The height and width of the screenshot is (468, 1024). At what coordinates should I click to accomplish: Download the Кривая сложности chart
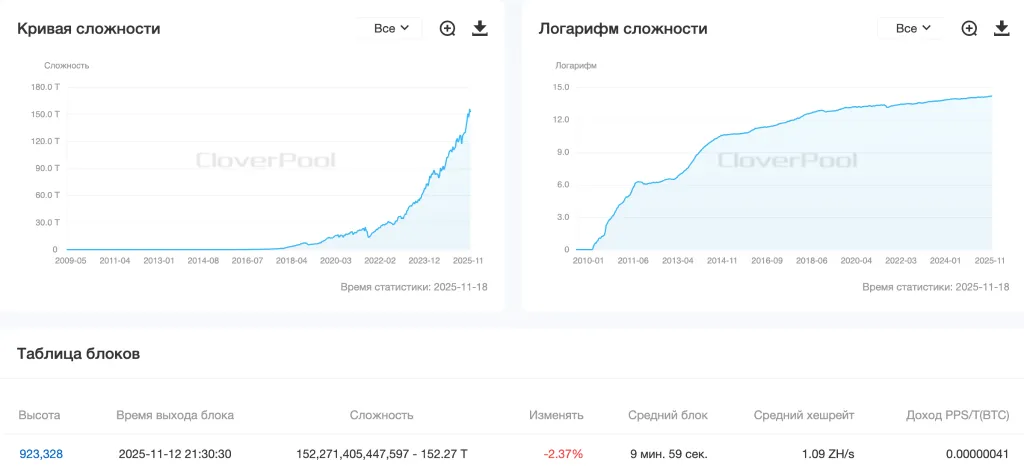[x=480, y=28]
